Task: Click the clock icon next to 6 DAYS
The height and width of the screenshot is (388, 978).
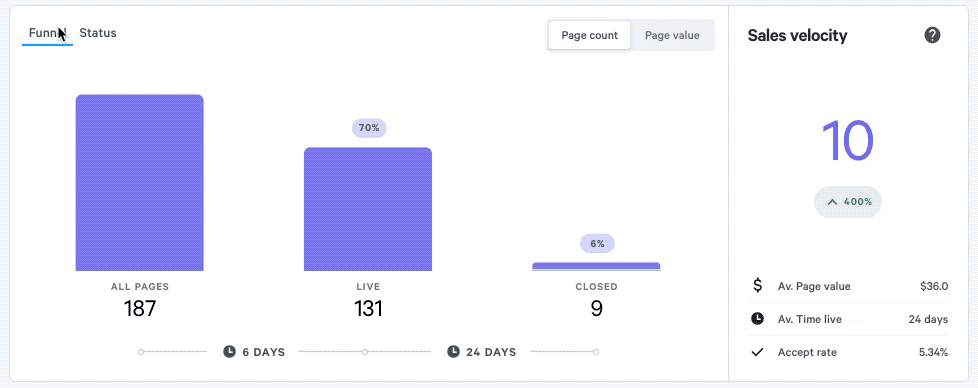Action: pos(230,352)
